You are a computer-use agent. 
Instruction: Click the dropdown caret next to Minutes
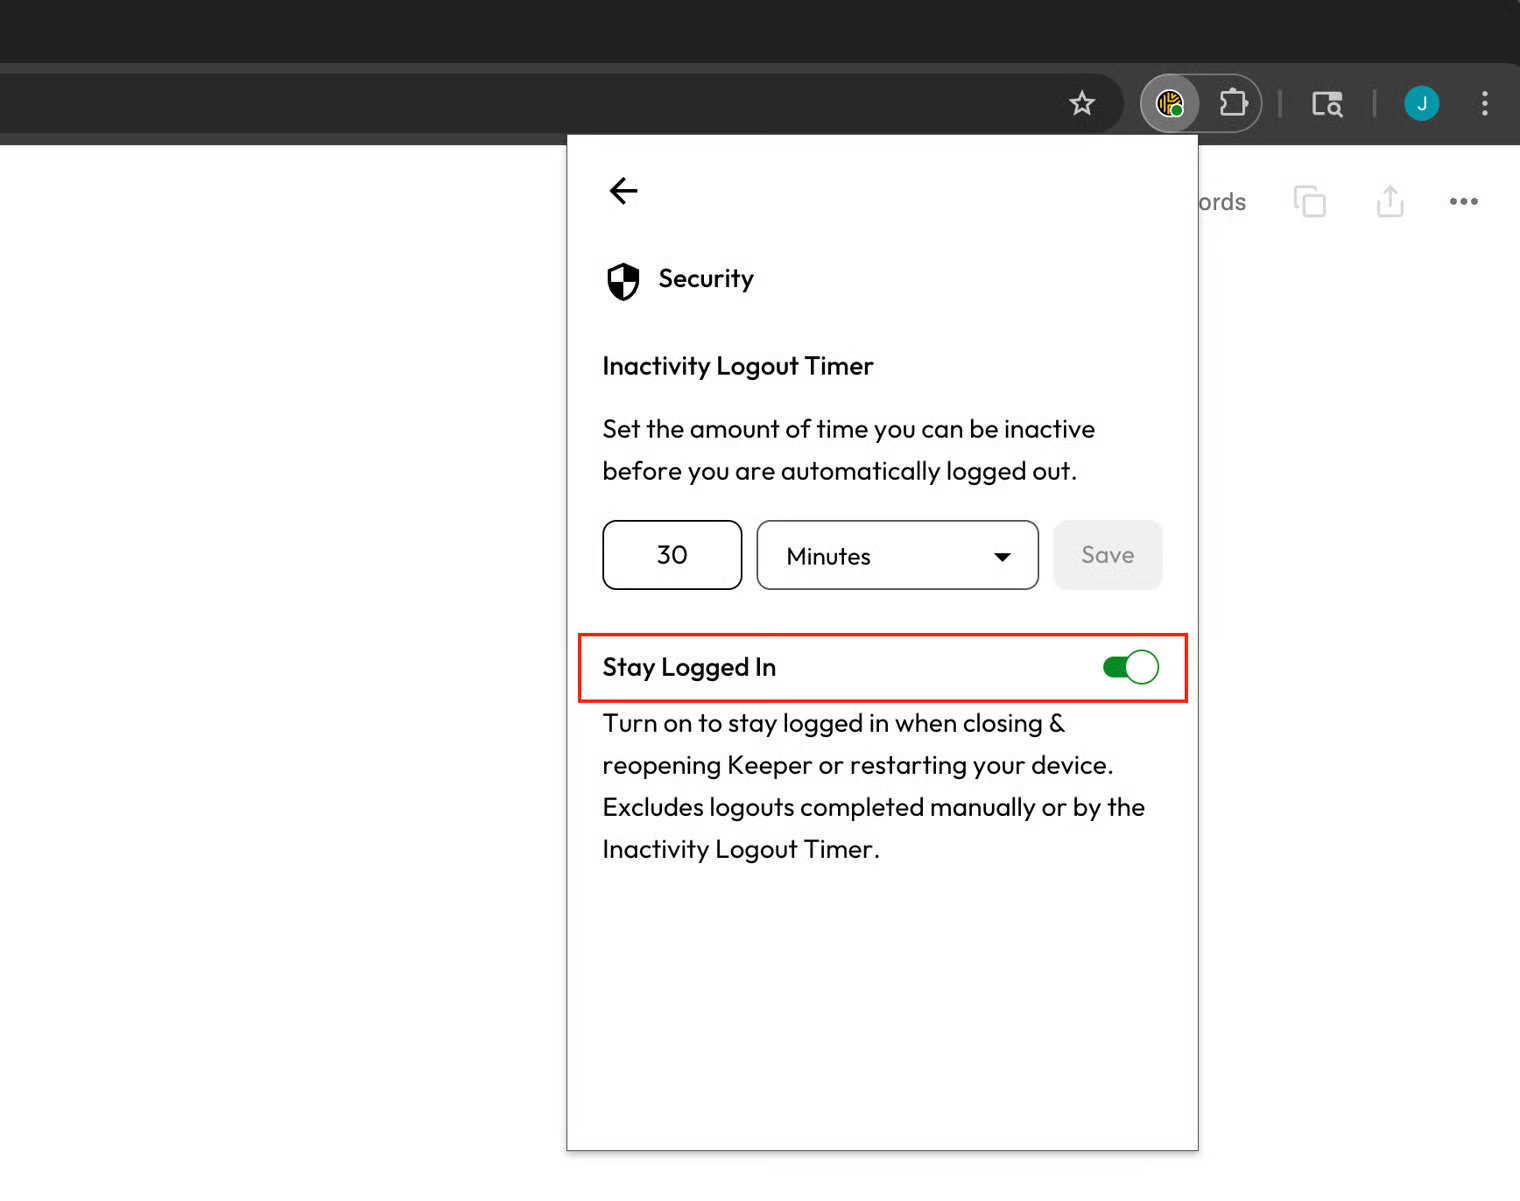[1002, 557]
